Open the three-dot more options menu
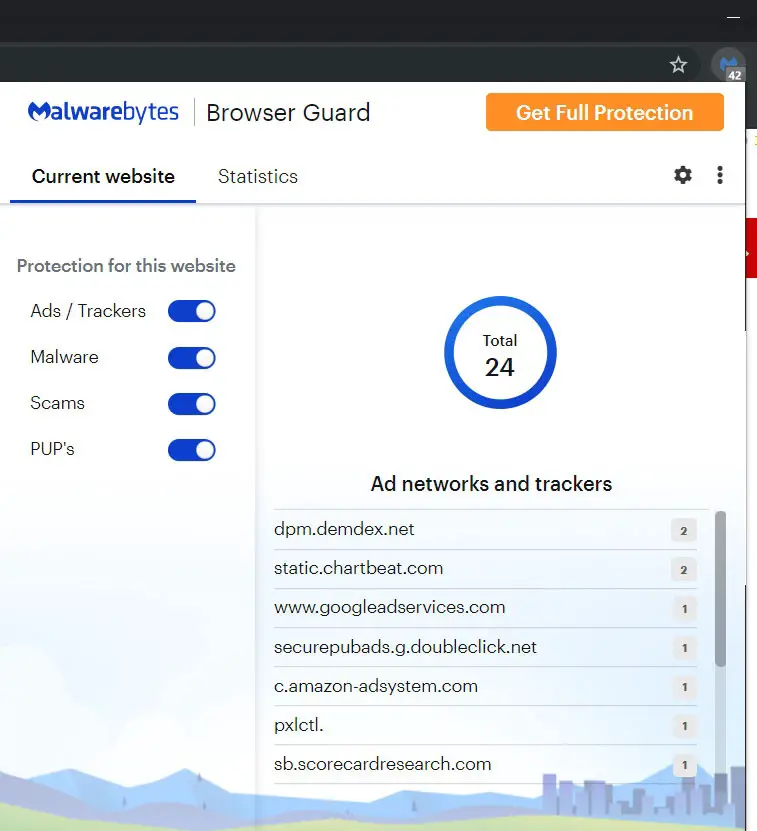This screenshot has width=757, height=831. pos(719,175)
